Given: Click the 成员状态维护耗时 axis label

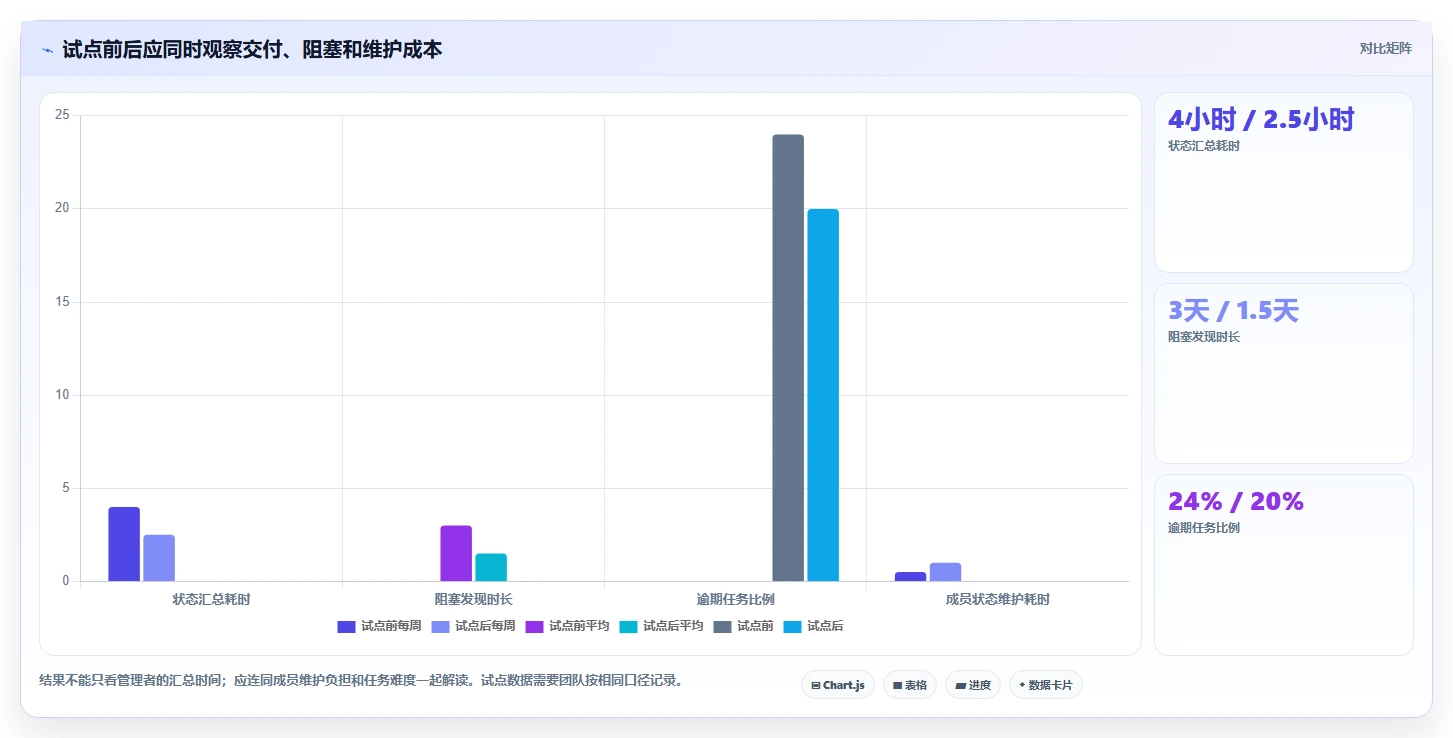Looking at the screenshot, I should [x=998, y=600].
